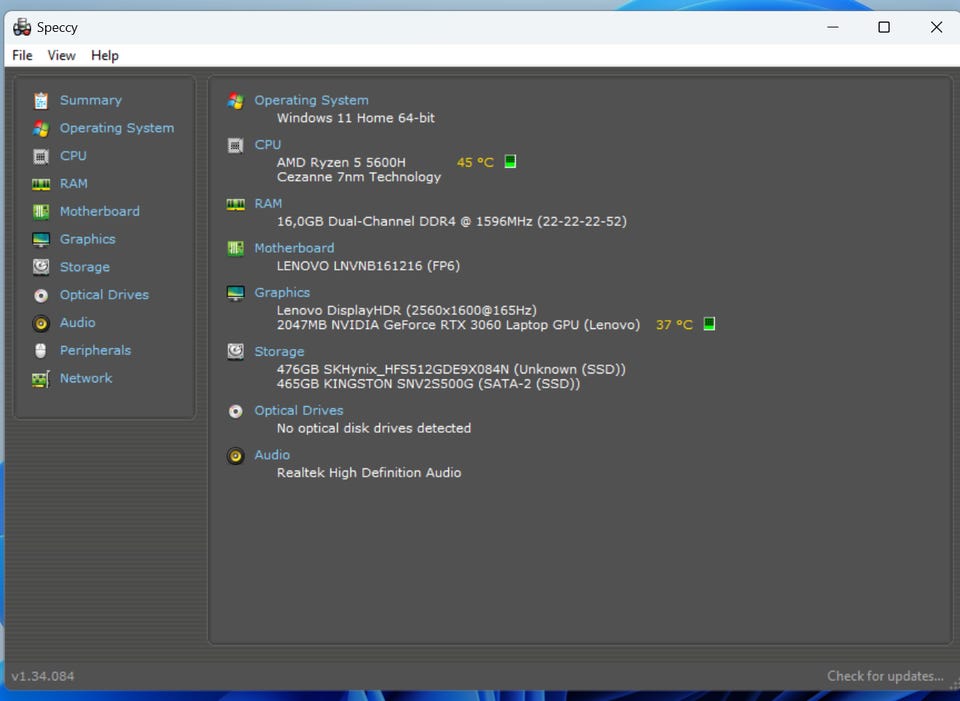Open the File menu
960x701 pixels.
coord(22,55)
